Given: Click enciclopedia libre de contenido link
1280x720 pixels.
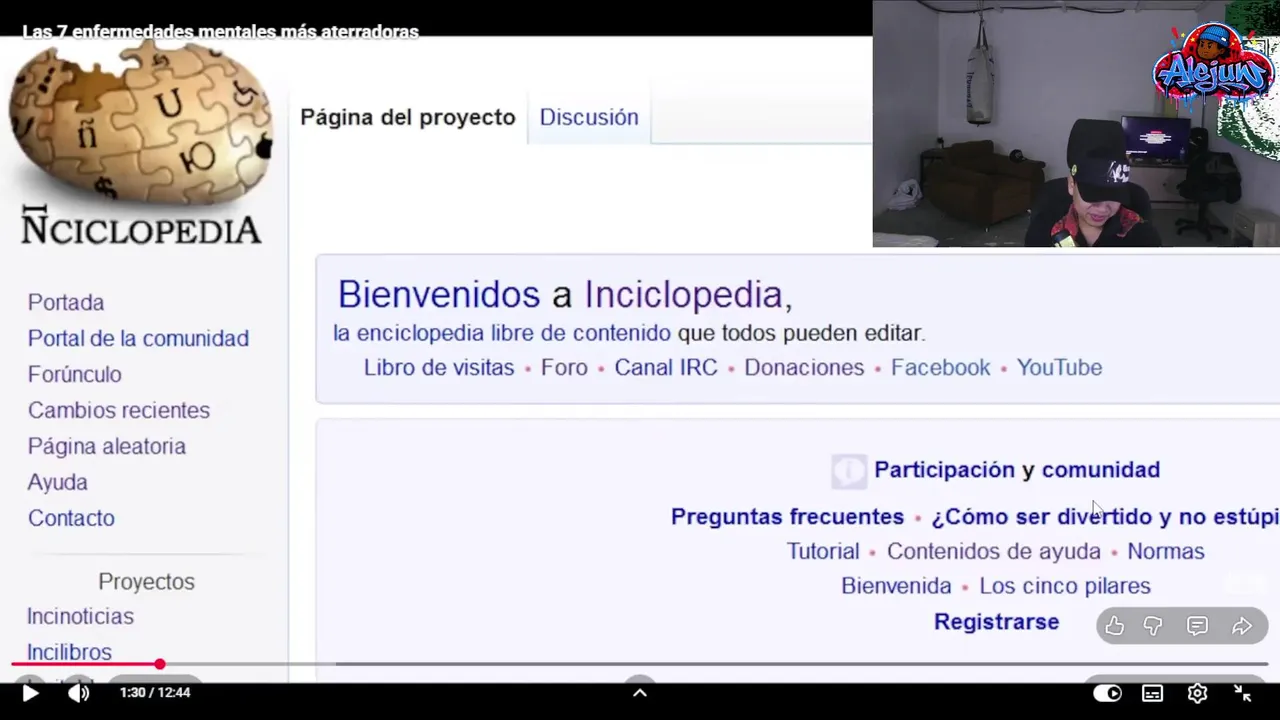Looking at the screenshot, I should 502,333.
